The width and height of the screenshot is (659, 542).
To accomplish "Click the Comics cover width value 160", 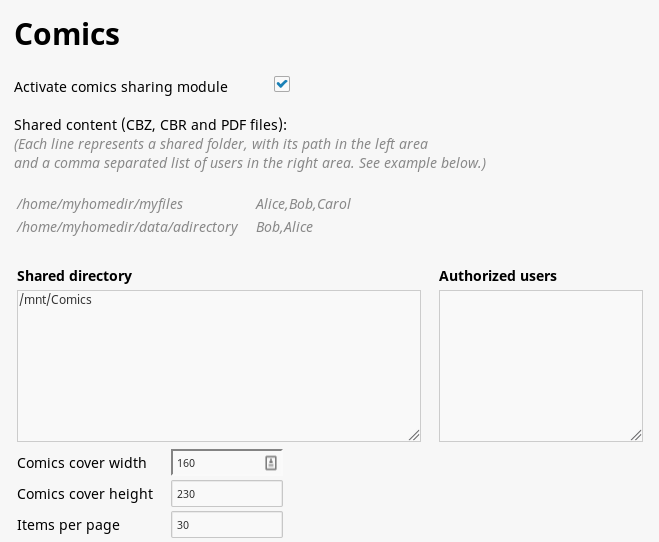I will tap(186, 463).
